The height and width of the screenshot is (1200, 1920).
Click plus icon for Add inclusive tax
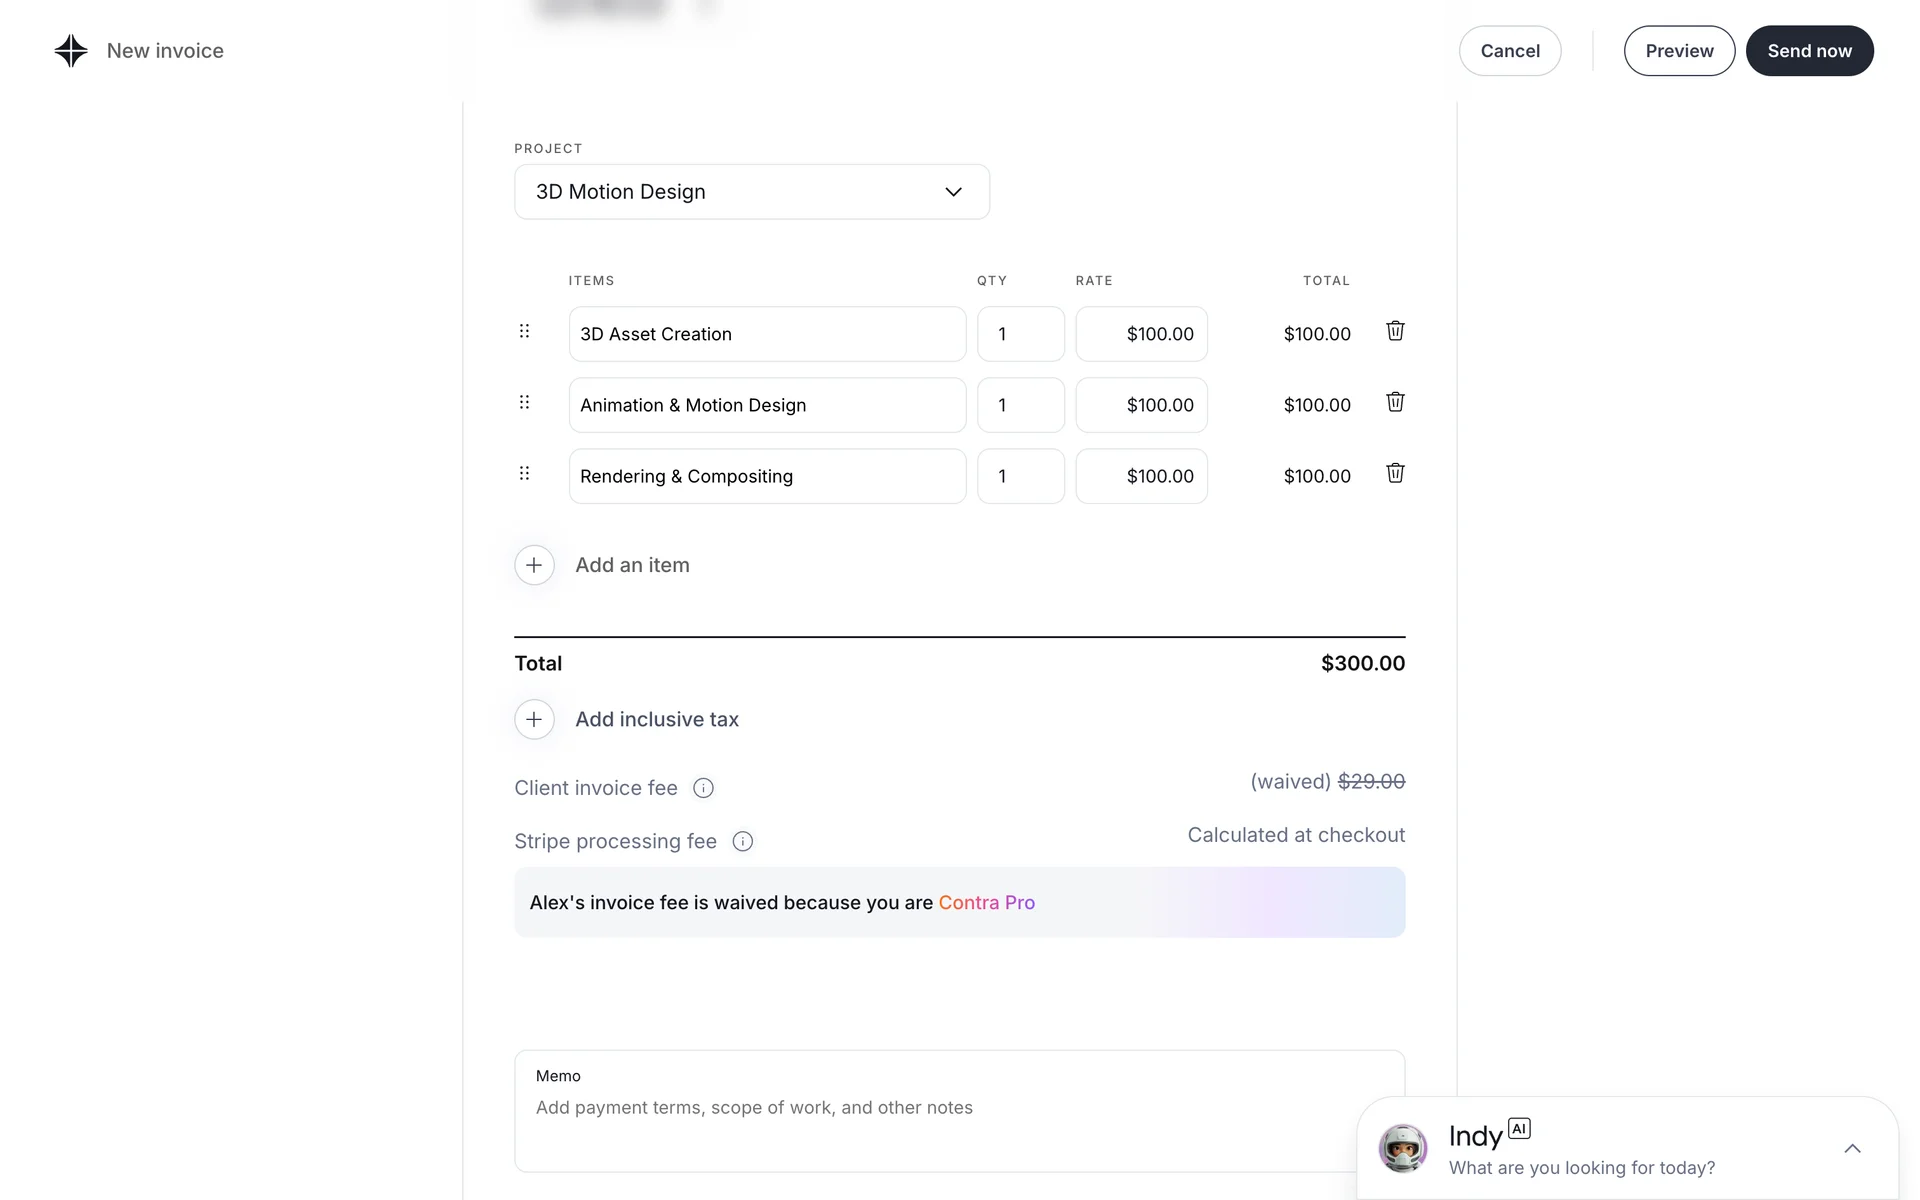click(534, 719)
